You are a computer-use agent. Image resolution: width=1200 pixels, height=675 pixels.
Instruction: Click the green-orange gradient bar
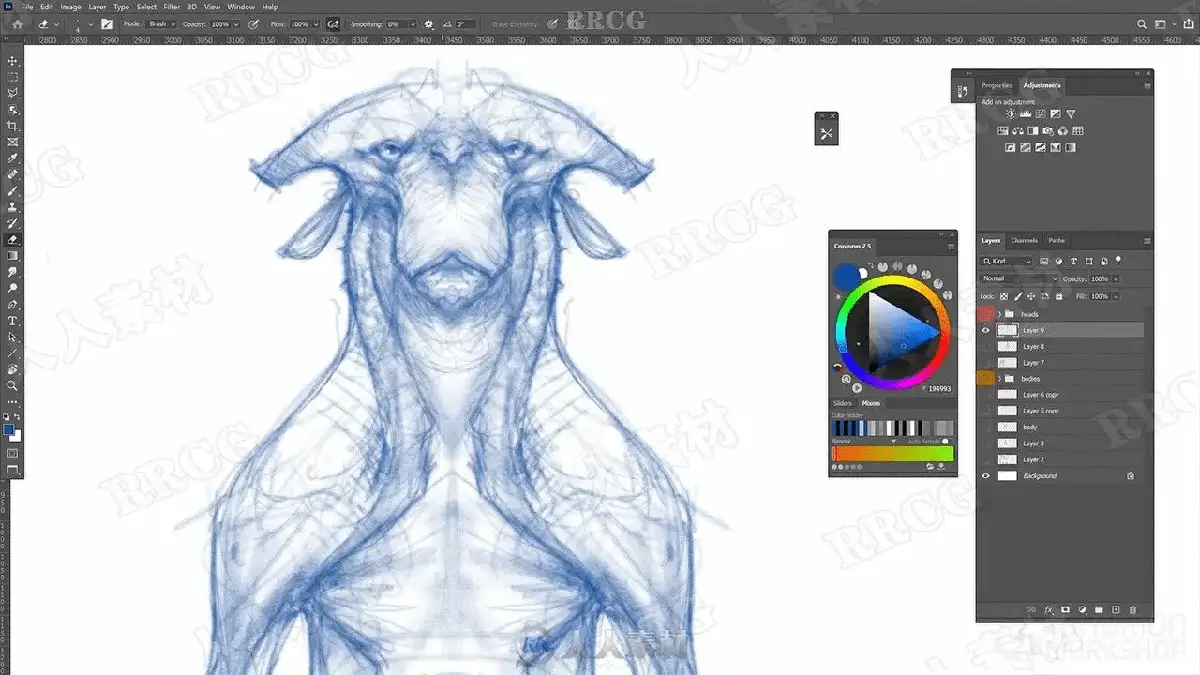tap(893, 453)
